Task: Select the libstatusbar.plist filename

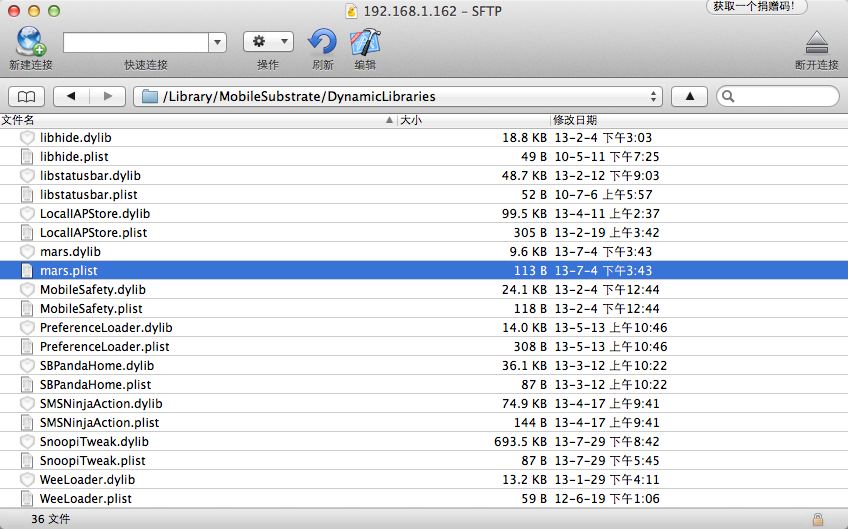Action: pos(89,194)
